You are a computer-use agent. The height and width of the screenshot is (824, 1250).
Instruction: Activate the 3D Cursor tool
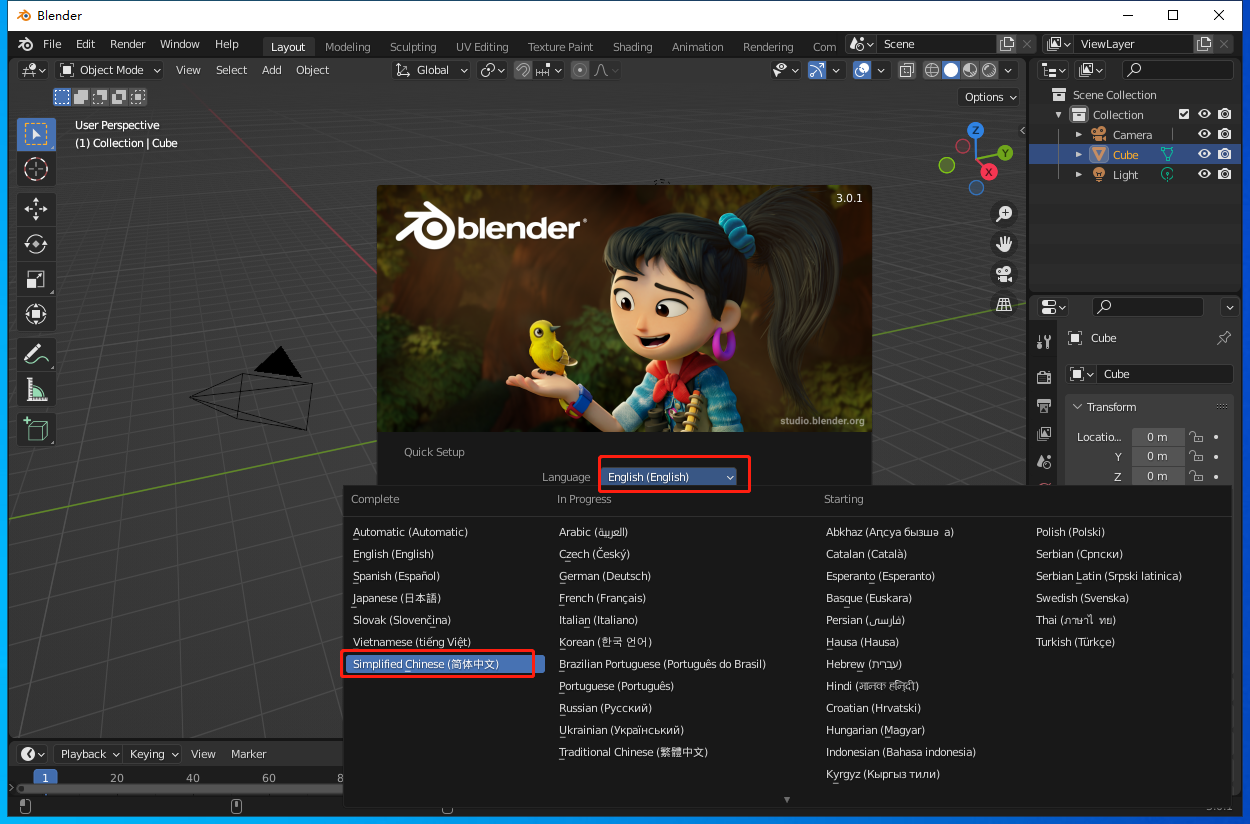[36, 169]
